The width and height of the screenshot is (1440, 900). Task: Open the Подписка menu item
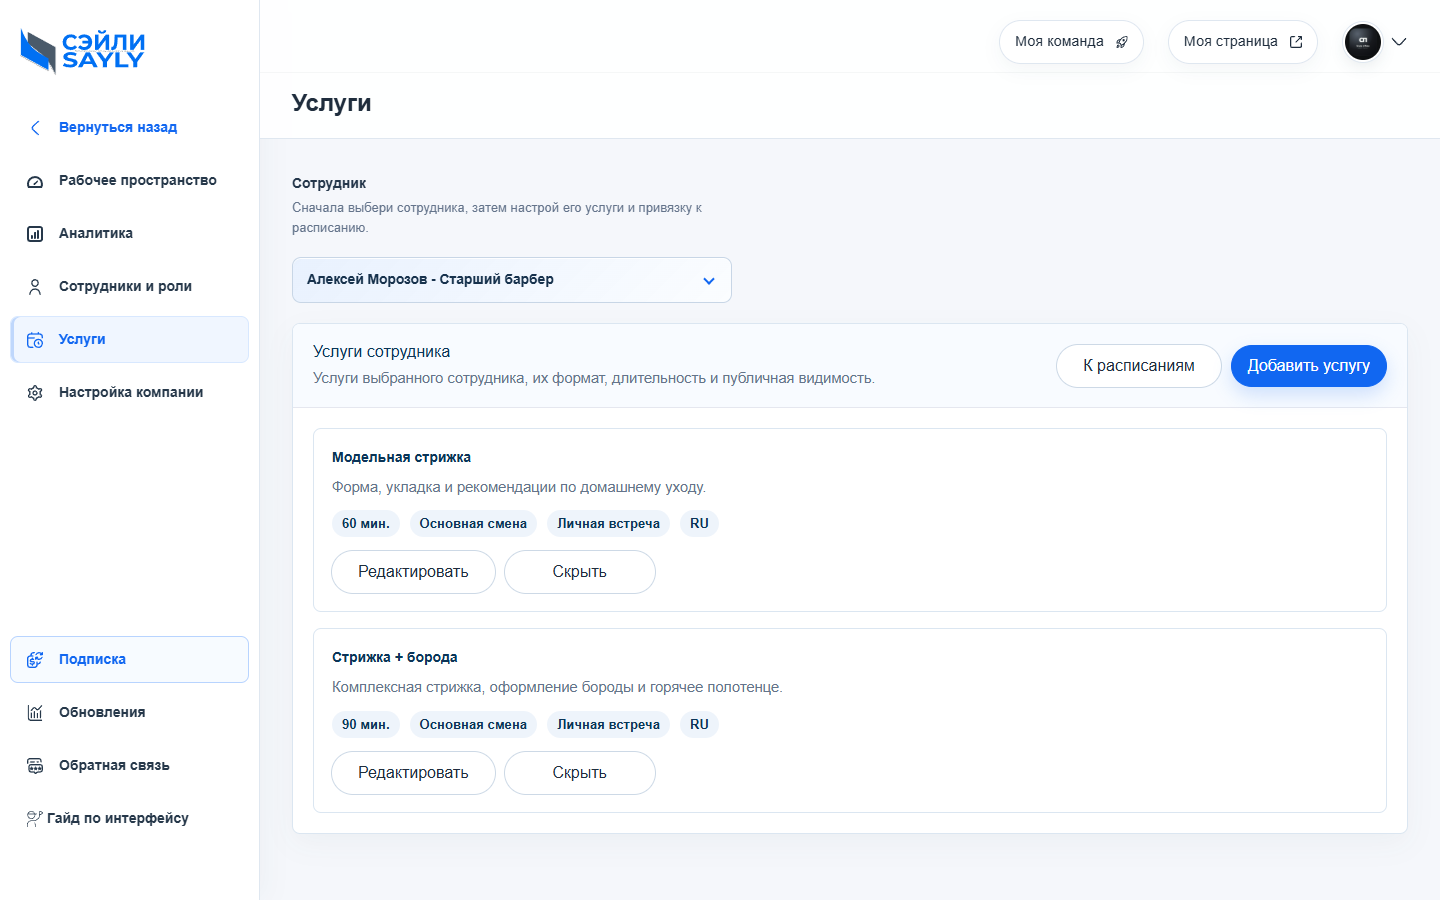130,660
